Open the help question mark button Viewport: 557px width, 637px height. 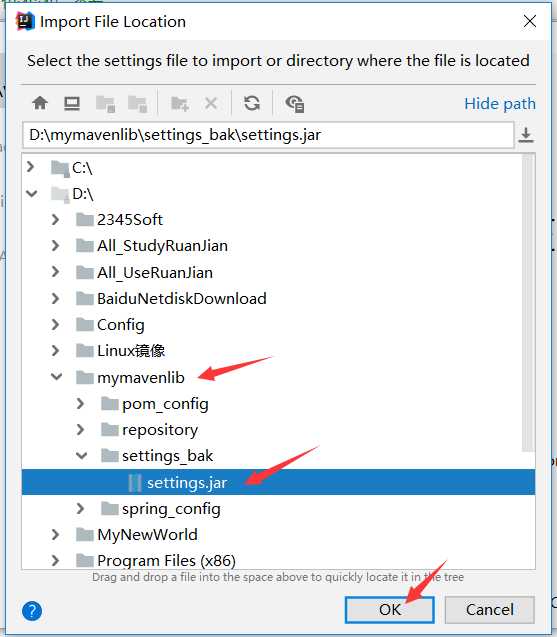click(32, 611)
